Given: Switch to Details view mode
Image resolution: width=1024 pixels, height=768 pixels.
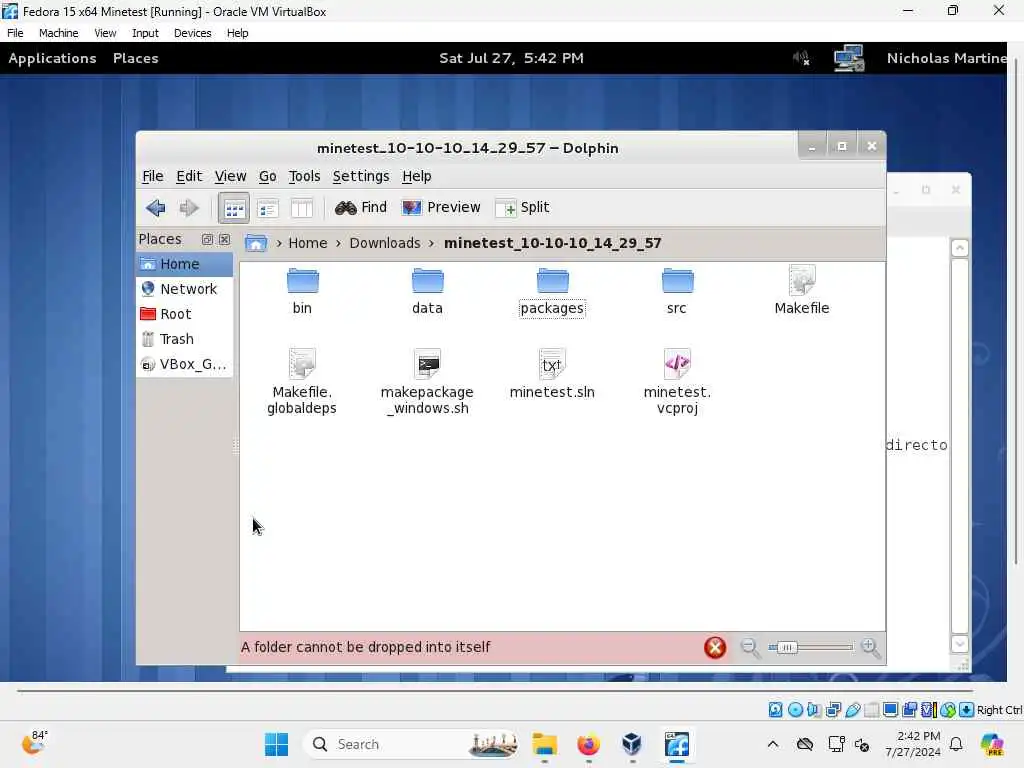Looking at the screenshot, I should pos(268,208).
